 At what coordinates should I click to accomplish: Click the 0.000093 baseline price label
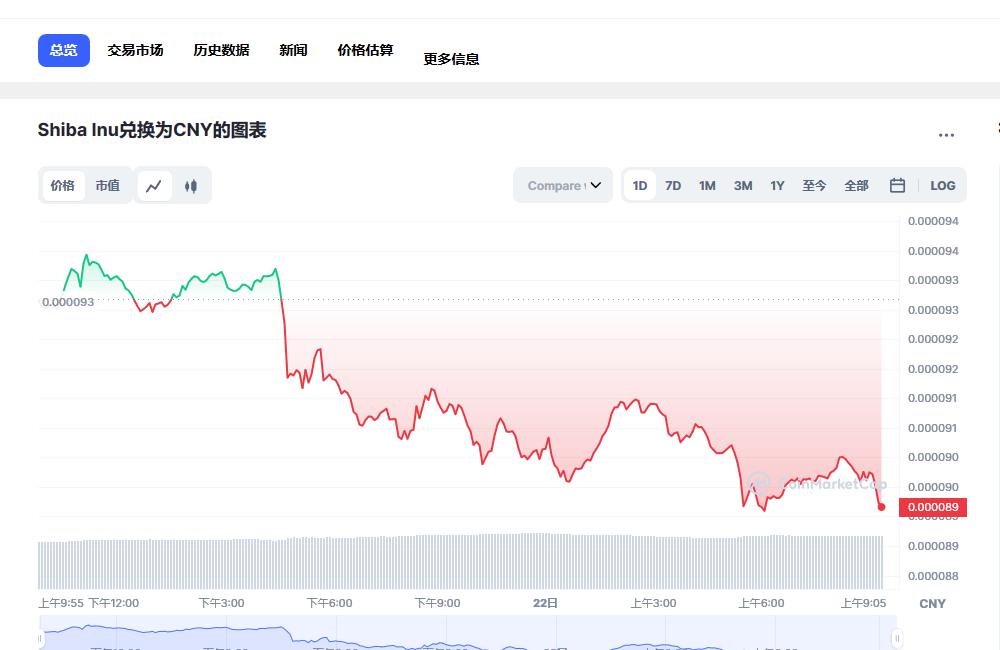pos(68,302)
